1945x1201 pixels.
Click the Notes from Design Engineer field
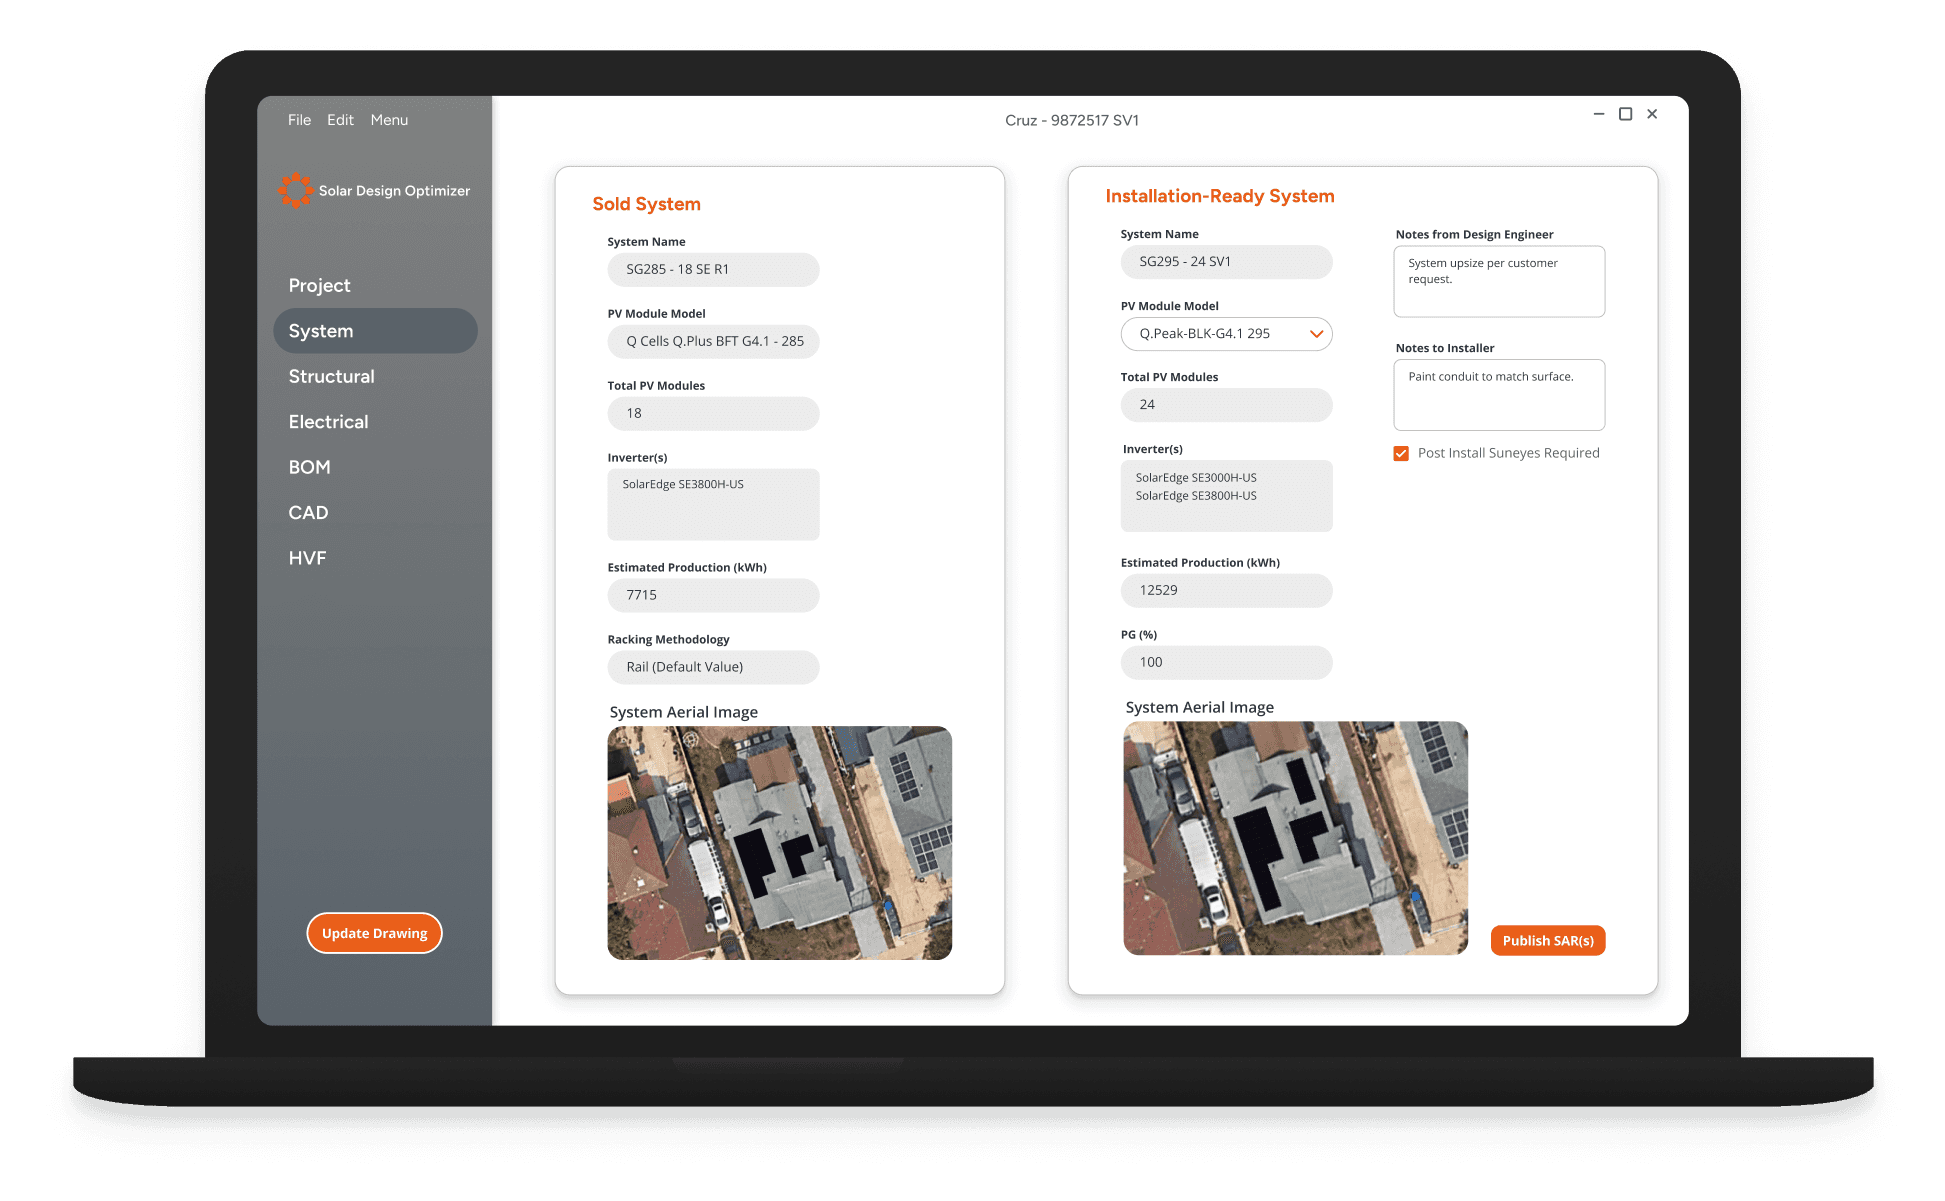click(1498, 282)
